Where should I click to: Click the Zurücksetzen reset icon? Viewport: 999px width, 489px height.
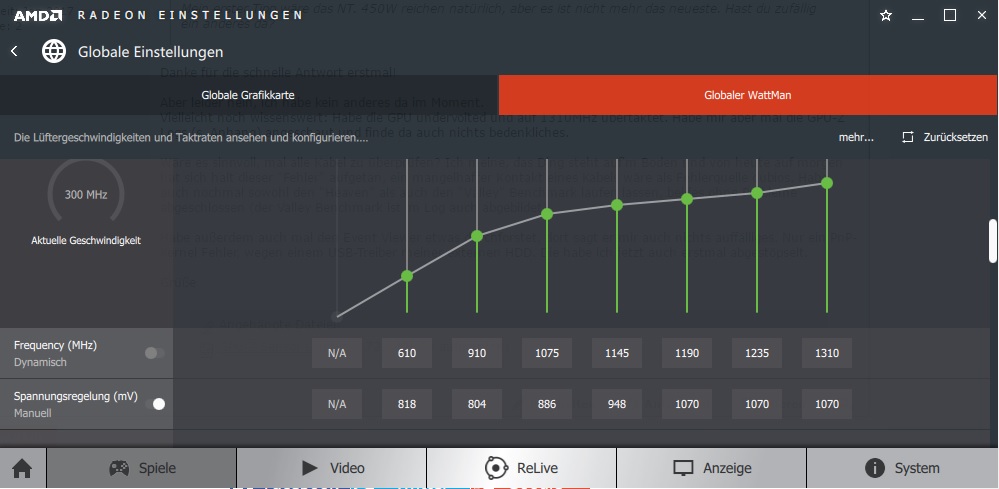click(908, 137)
